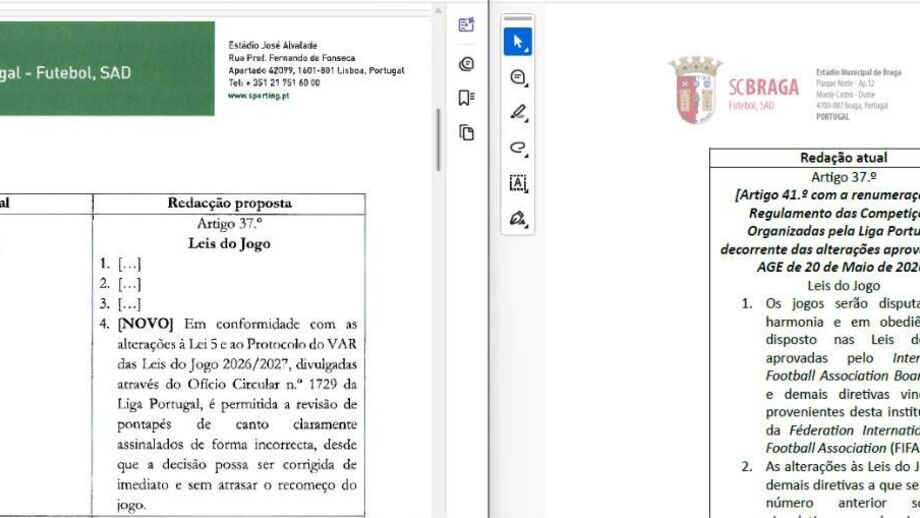The height and width of the screenshot is (518, 920).
Task: Click the "[NOVO]" marker in item 4
Action: (145, 324)
